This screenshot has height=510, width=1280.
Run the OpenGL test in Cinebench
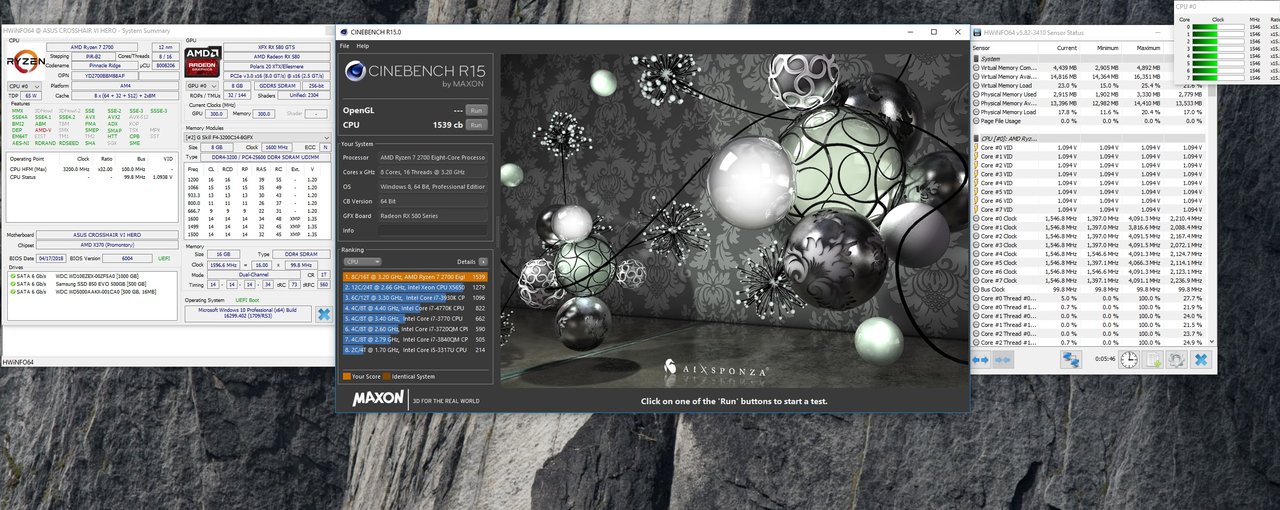pyautogui.click(x=476, y=110)
